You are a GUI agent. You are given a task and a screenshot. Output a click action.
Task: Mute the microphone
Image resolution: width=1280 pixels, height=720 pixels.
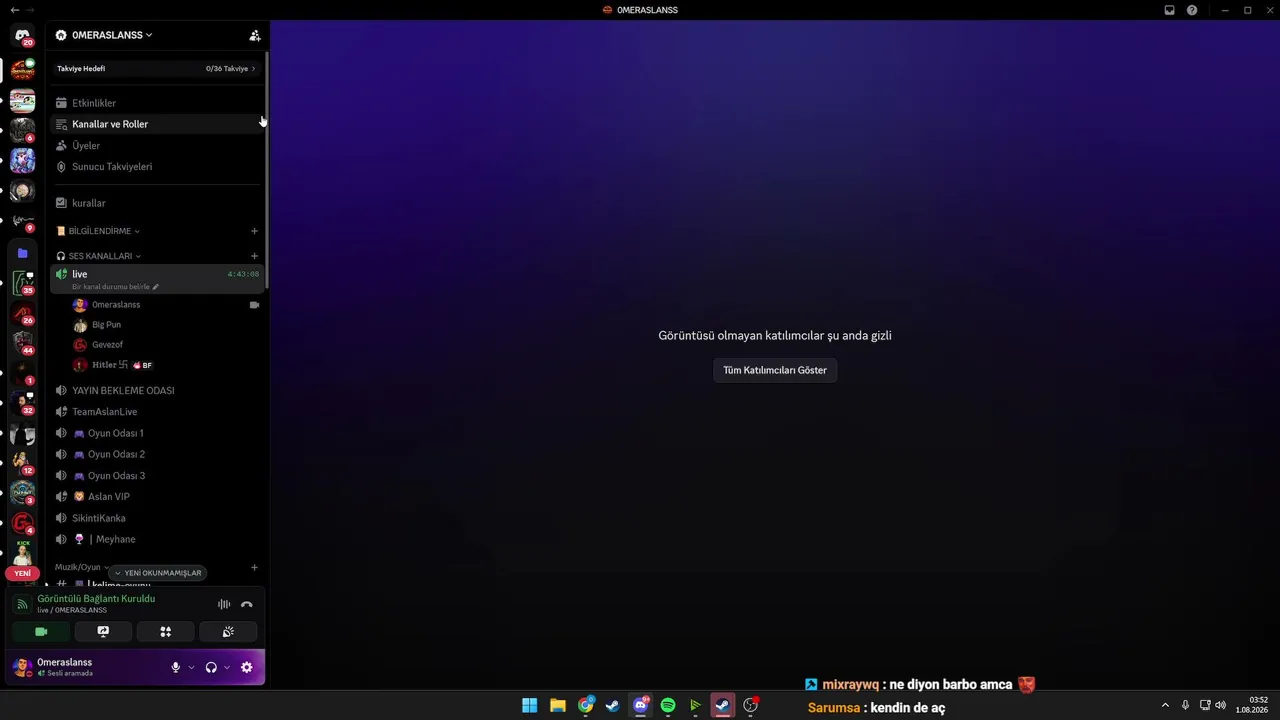pos(176,667)
